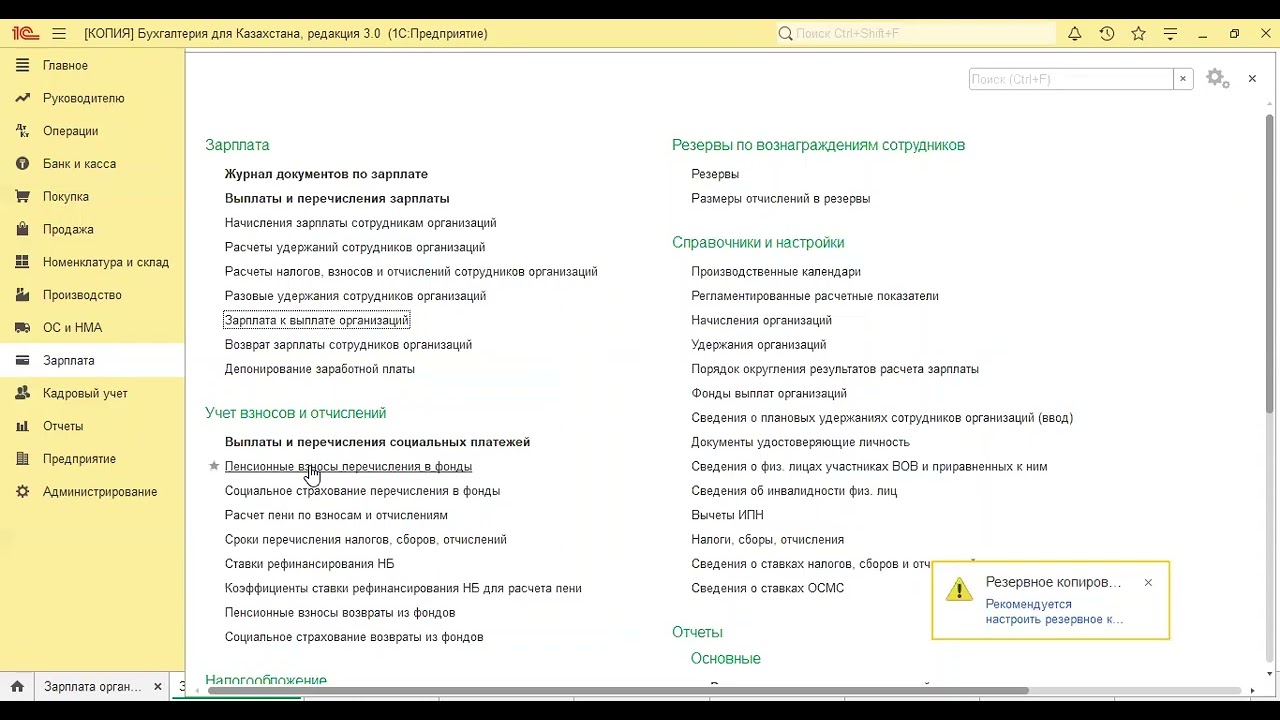This screenshot has width=1280, height=720.
Task: Open Удержания организаций
Action: pyautogui.click(x=759, y=345)
